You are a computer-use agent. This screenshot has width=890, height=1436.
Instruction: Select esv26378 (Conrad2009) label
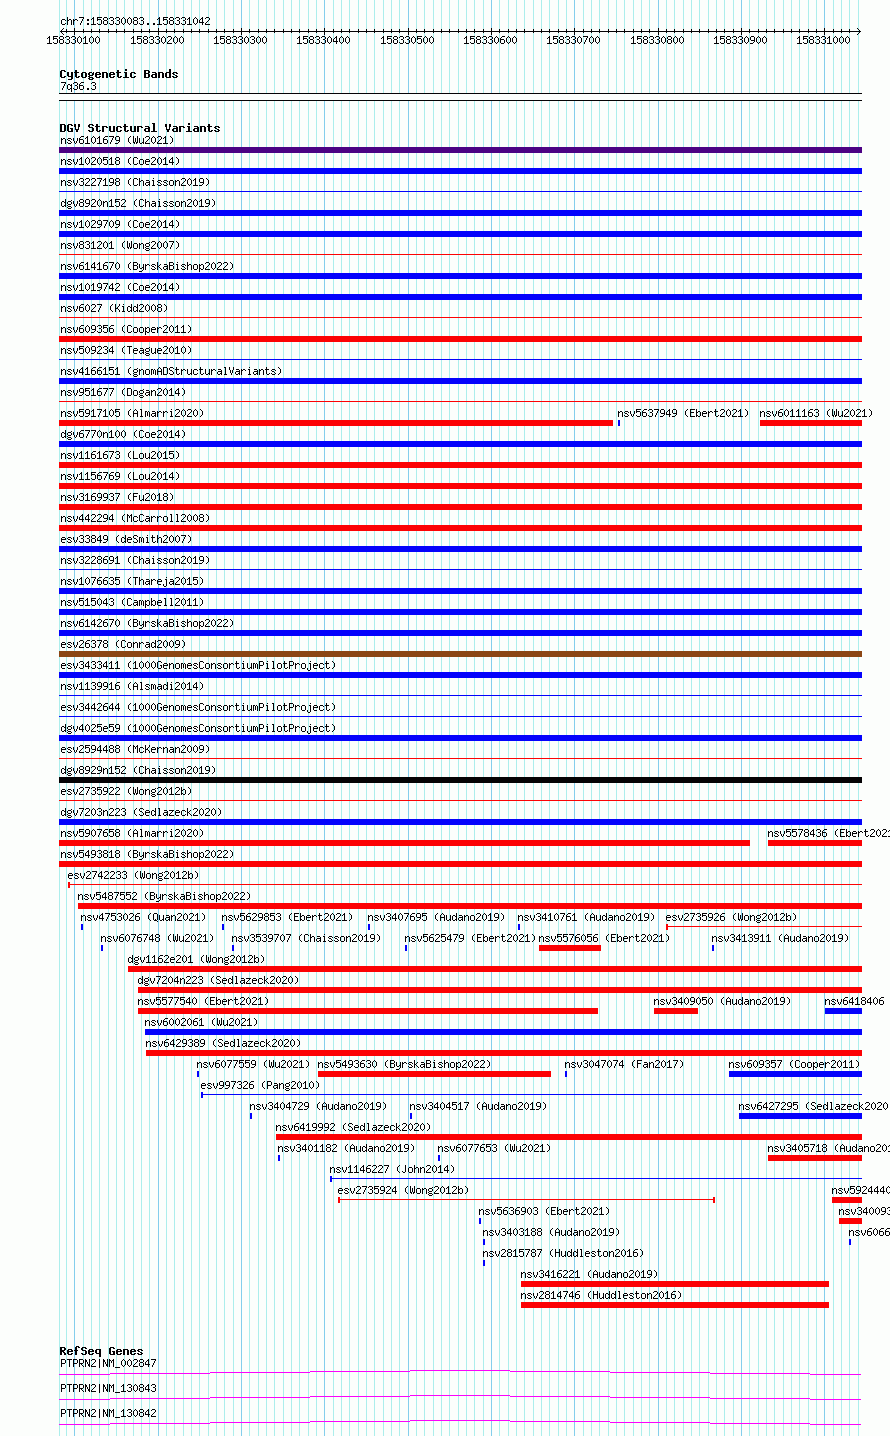(x=123, y=644)
